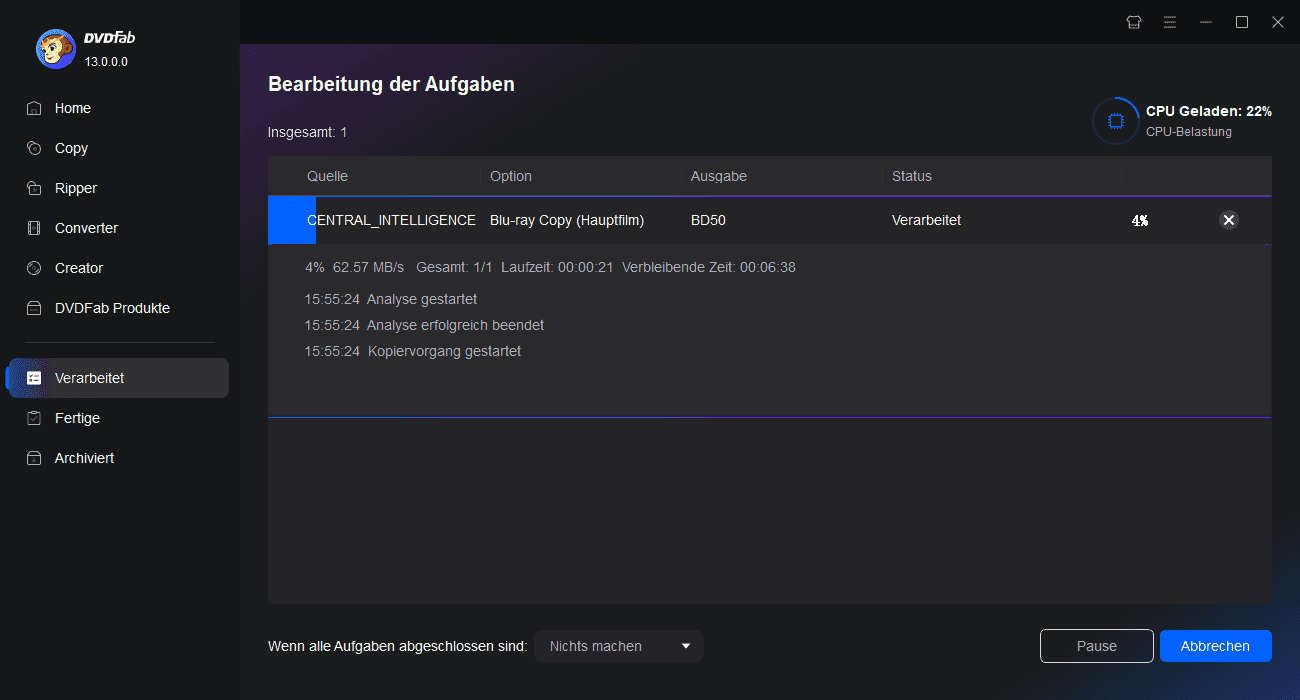Screen dimensions: 1300x700
Task: Click 'Blu-ray Copy (Hauptfilm)' option text
Action: point(567,220)
